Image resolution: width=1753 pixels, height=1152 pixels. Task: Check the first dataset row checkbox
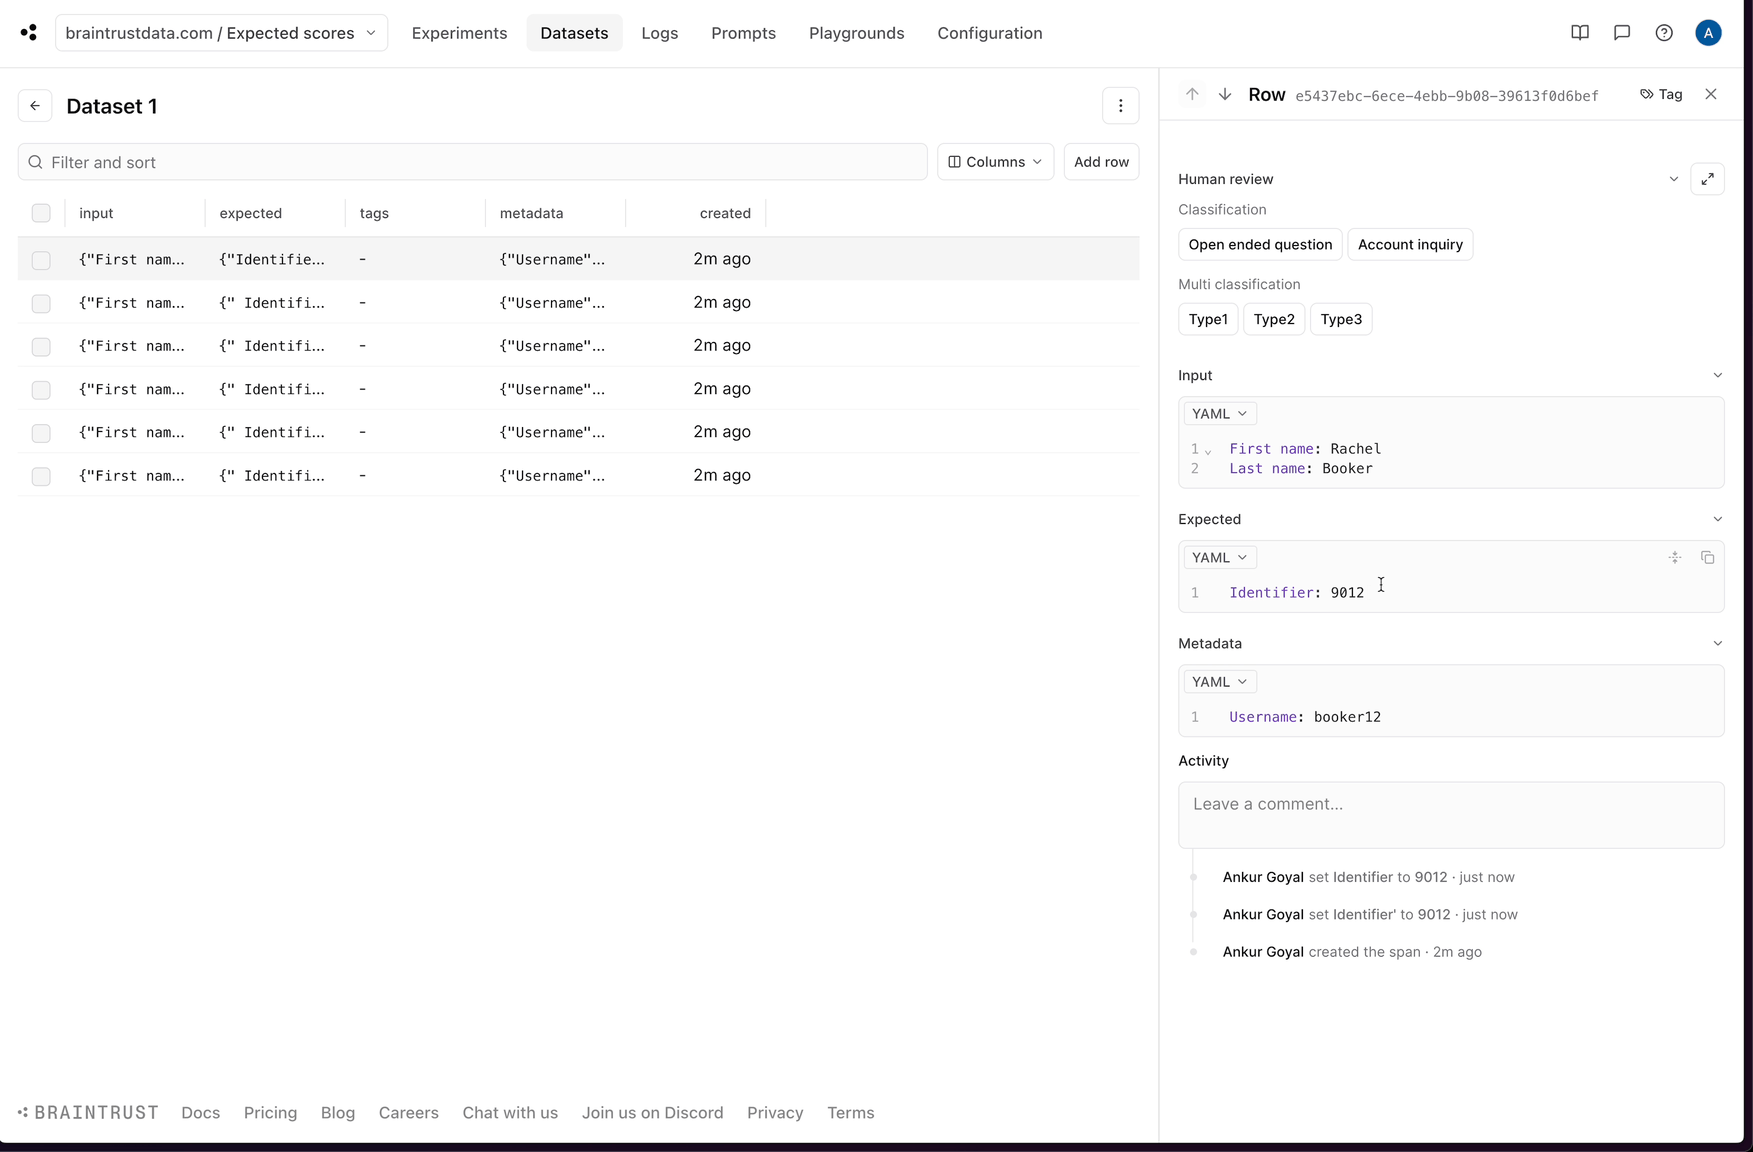(x=41, y=260)
